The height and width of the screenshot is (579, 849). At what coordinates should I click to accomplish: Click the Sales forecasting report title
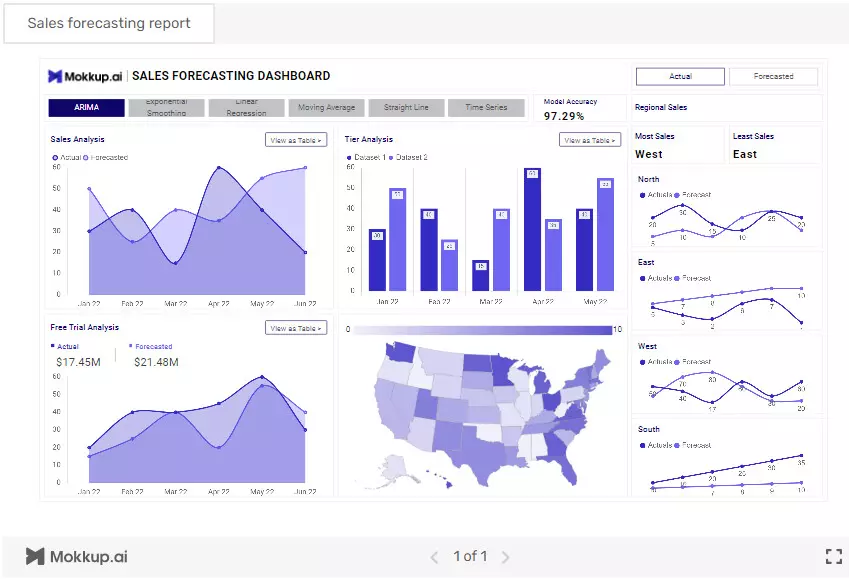tap(109, 23)
